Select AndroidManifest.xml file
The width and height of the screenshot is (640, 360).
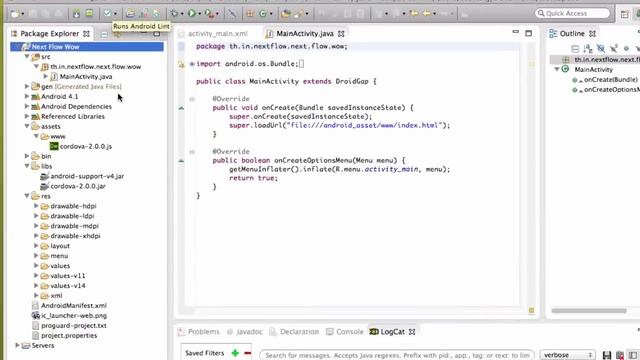pyautogui.click(x=69, y=305)
